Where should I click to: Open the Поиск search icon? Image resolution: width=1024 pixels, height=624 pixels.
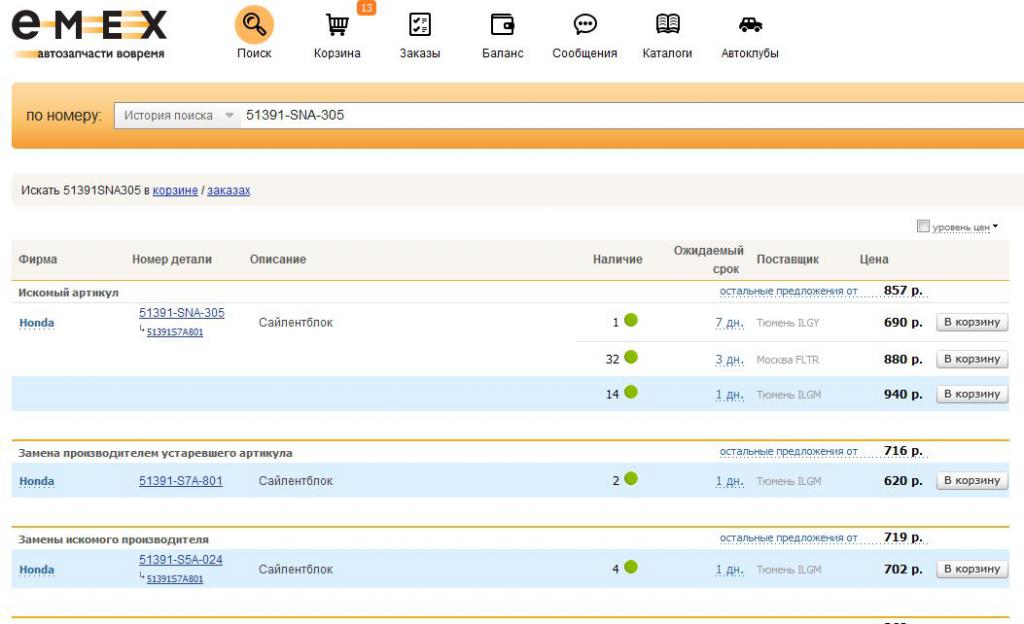tap(254, 25)
